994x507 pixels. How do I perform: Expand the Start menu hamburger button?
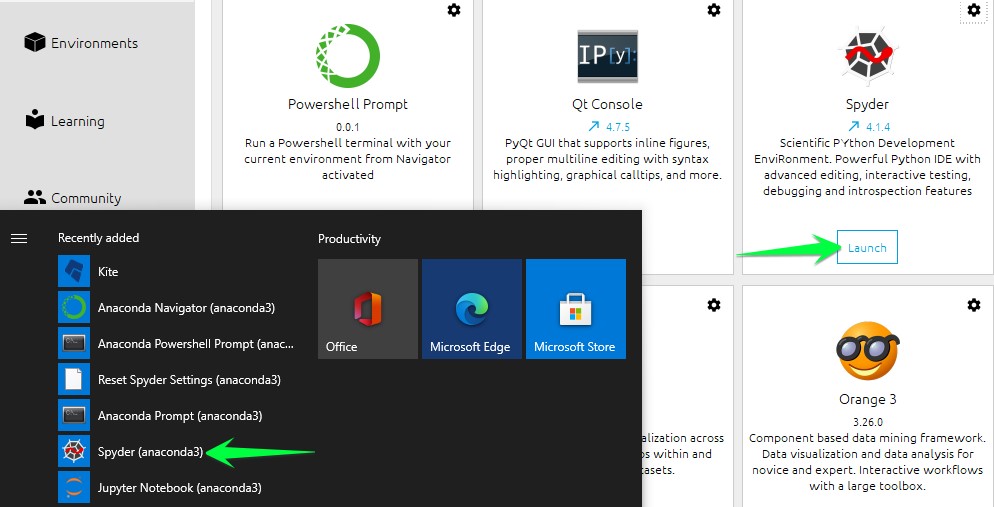tap(18, 239)
